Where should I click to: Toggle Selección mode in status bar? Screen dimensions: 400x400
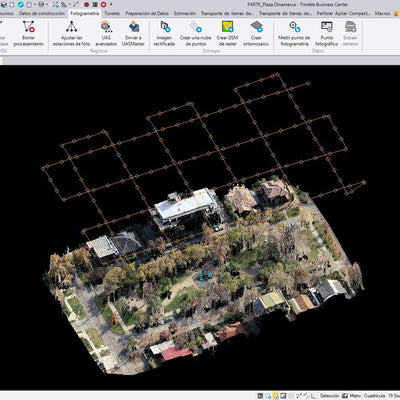tap(330, 396)
